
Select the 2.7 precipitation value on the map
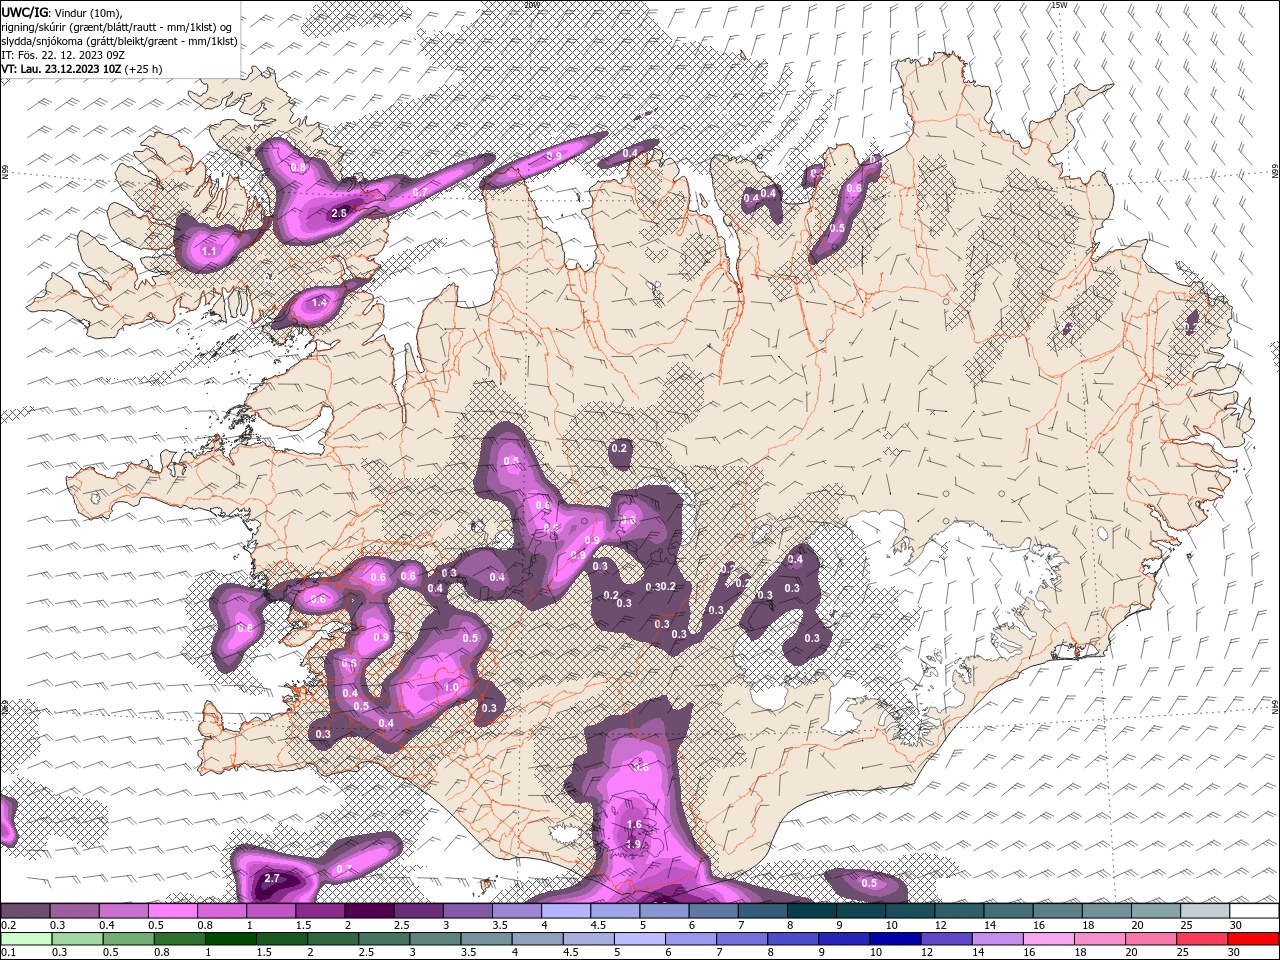click(272, 879)
